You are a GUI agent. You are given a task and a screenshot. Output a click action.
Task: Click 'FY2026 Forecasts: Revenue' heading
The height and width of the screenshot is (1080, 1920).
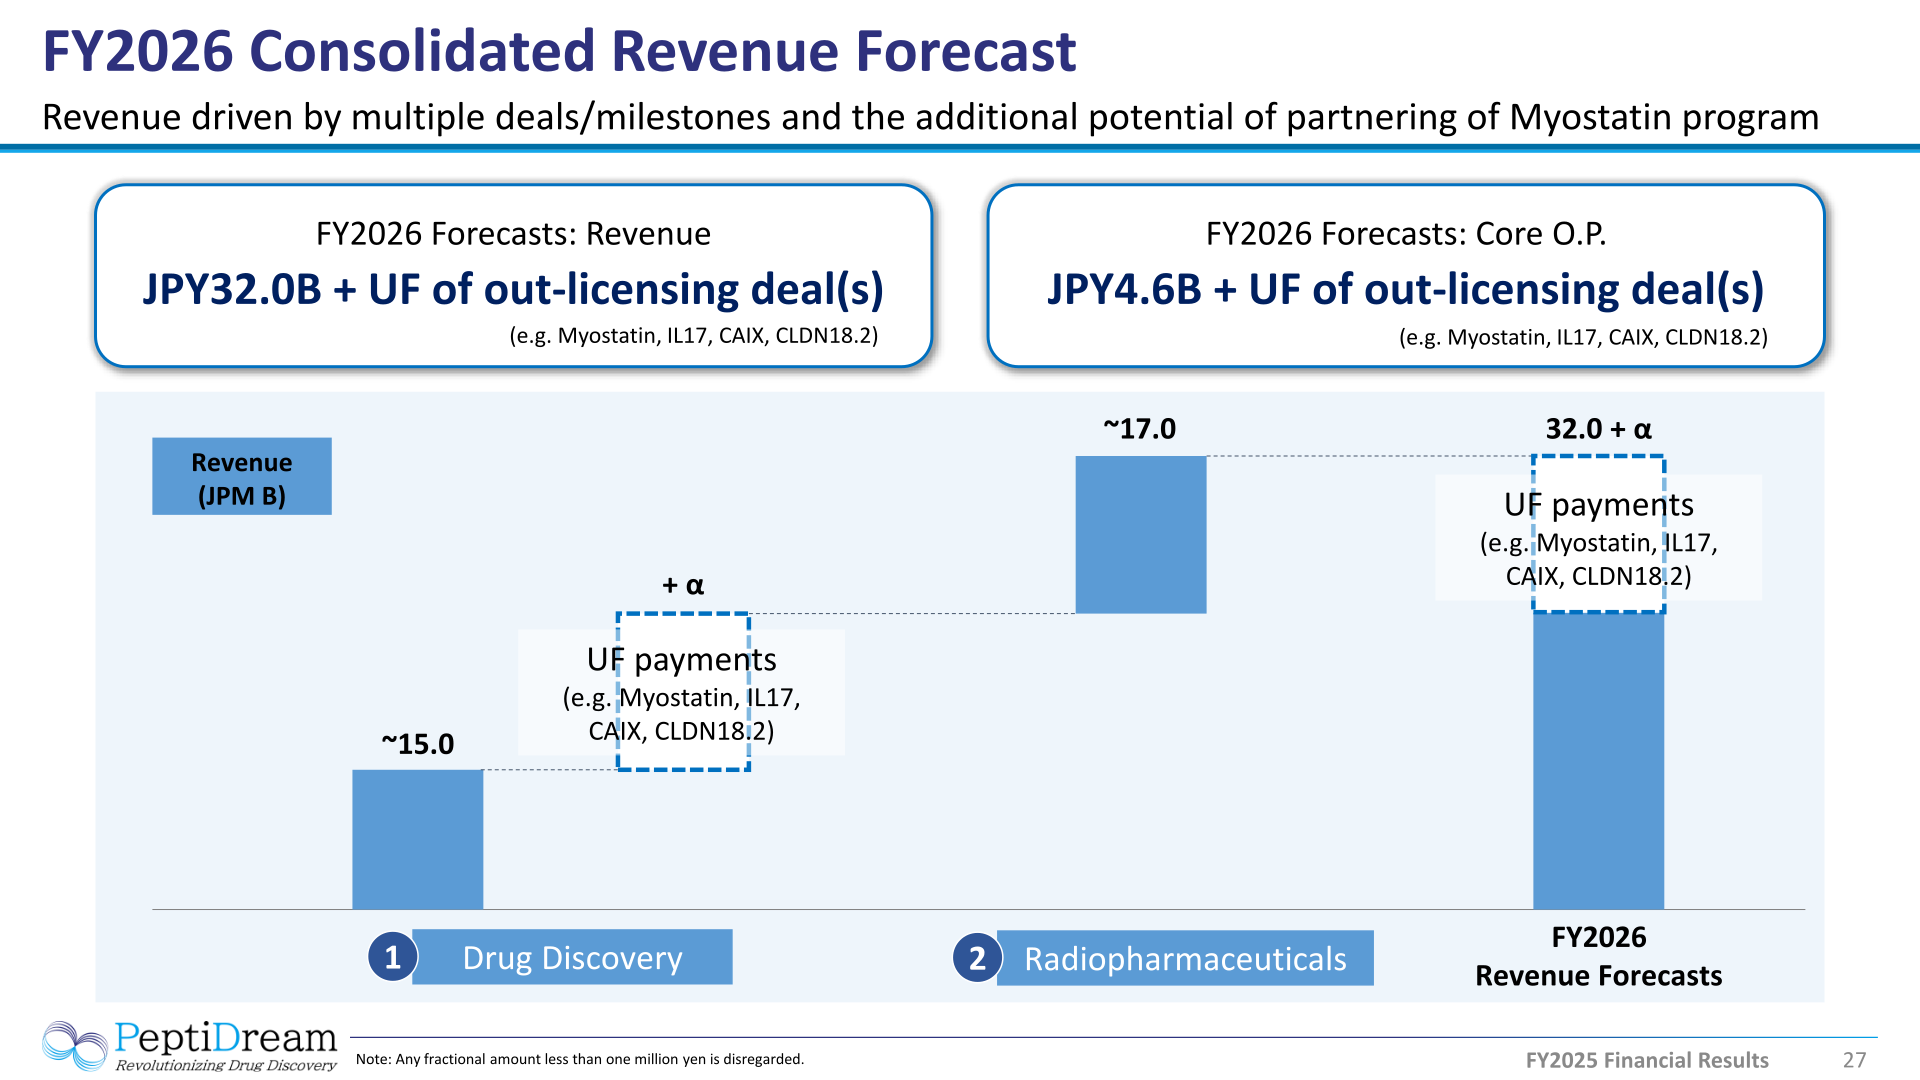513,234
